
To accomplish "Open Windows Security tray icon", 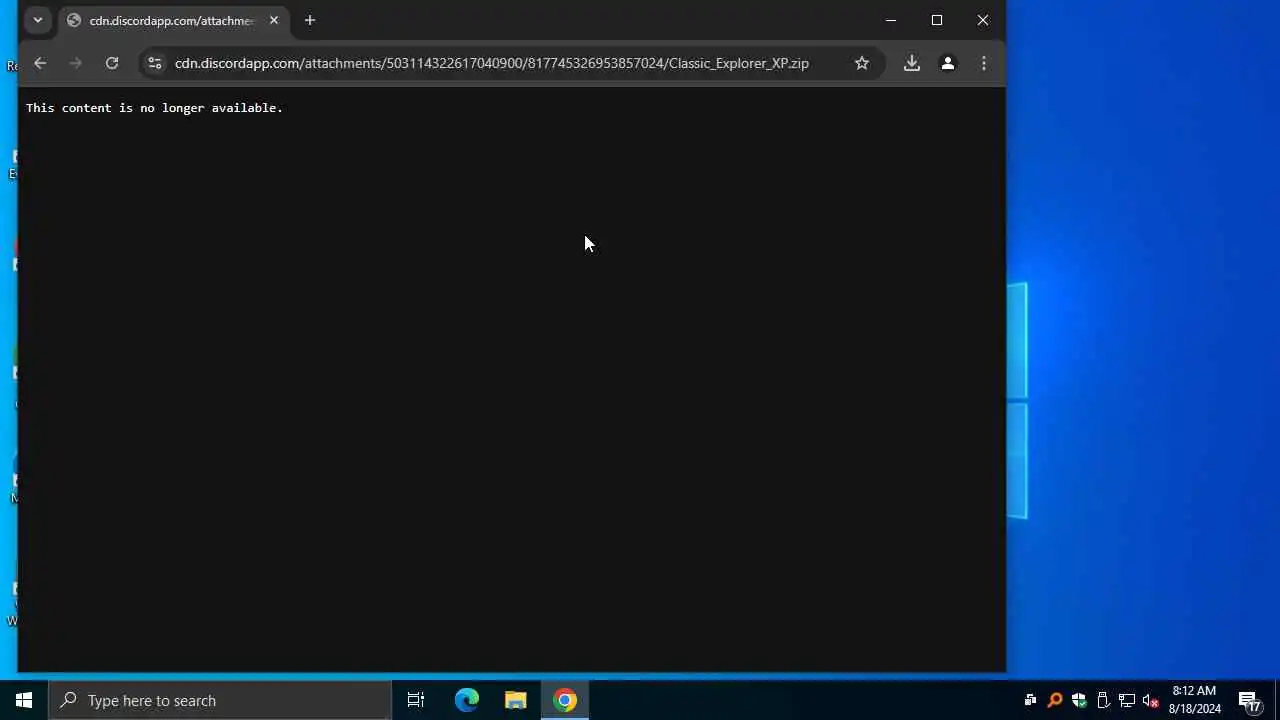I will pos(1078,700).
